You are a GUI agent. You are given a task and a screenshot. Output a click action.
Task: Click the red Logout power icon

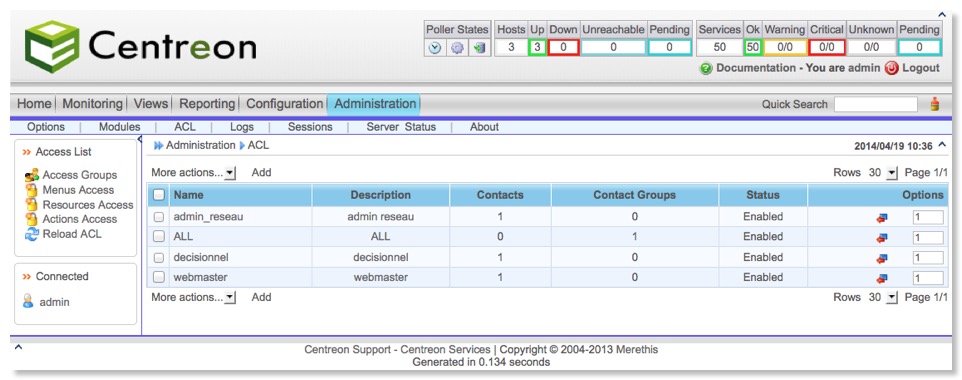[891, 68]
